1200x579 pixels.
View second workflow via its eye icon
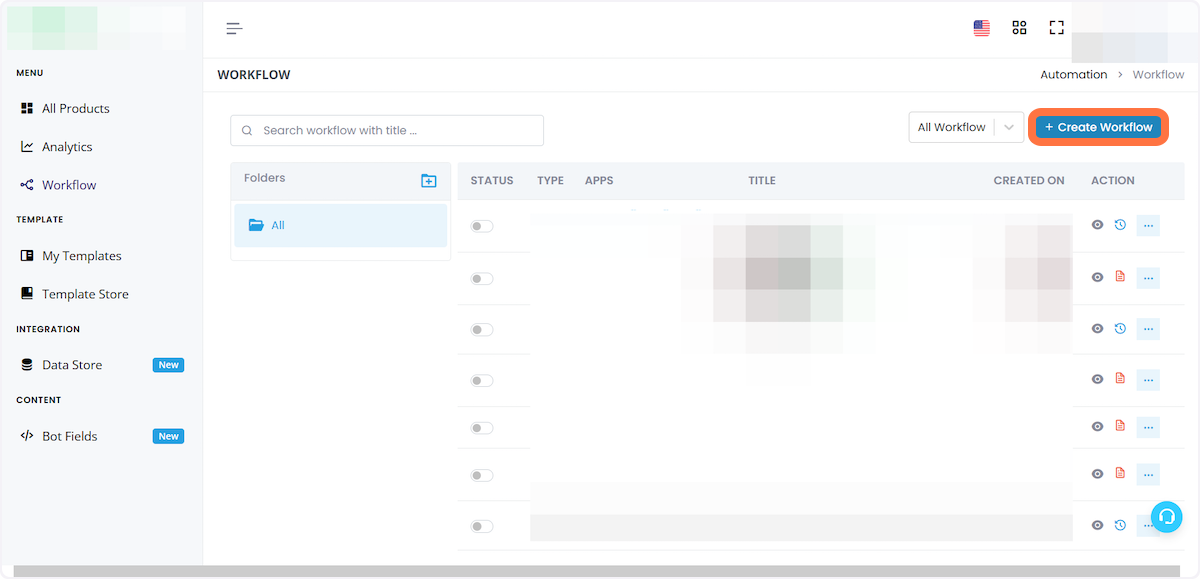(1097, 277)
